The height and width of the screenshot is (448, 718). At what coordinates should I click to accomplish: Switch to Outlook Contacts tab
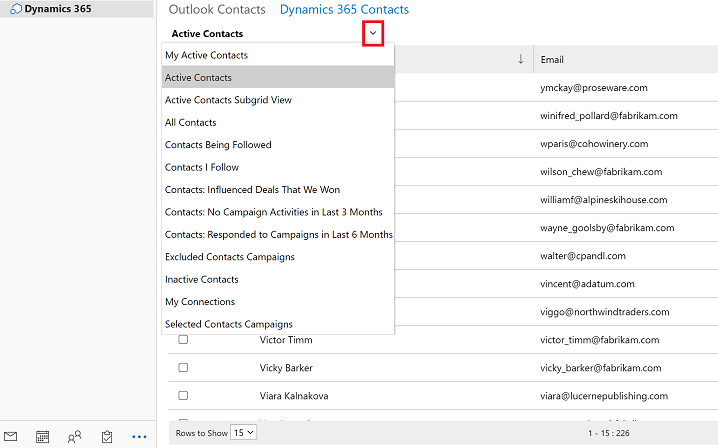point(217,10)
